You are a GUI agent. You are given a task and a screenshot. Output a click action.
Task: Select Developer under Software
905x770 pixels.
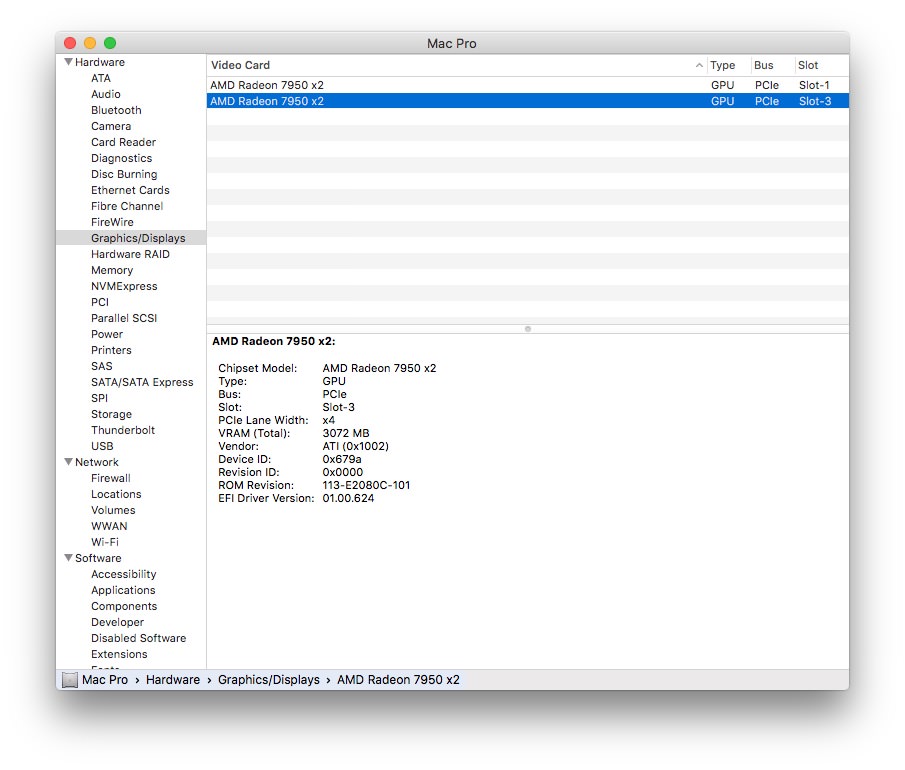click(x=117, y=622)
